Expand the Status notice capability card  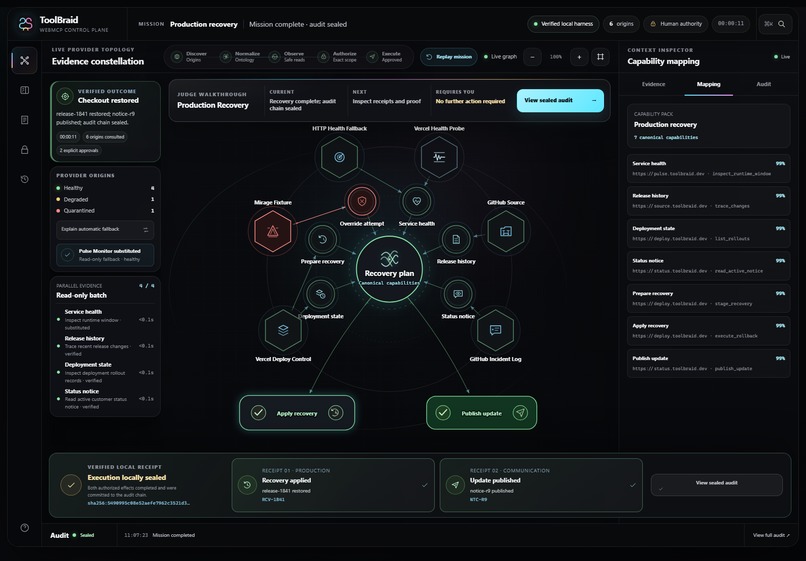pos(708,266)
